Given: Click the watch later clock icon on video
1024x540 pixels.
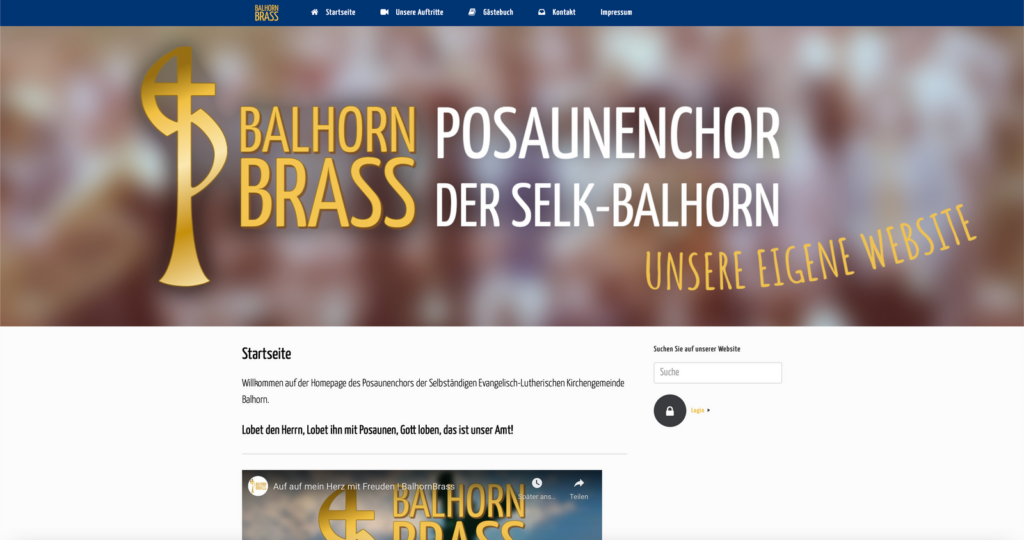Looking at the screenshot, I should coord(537,483).
